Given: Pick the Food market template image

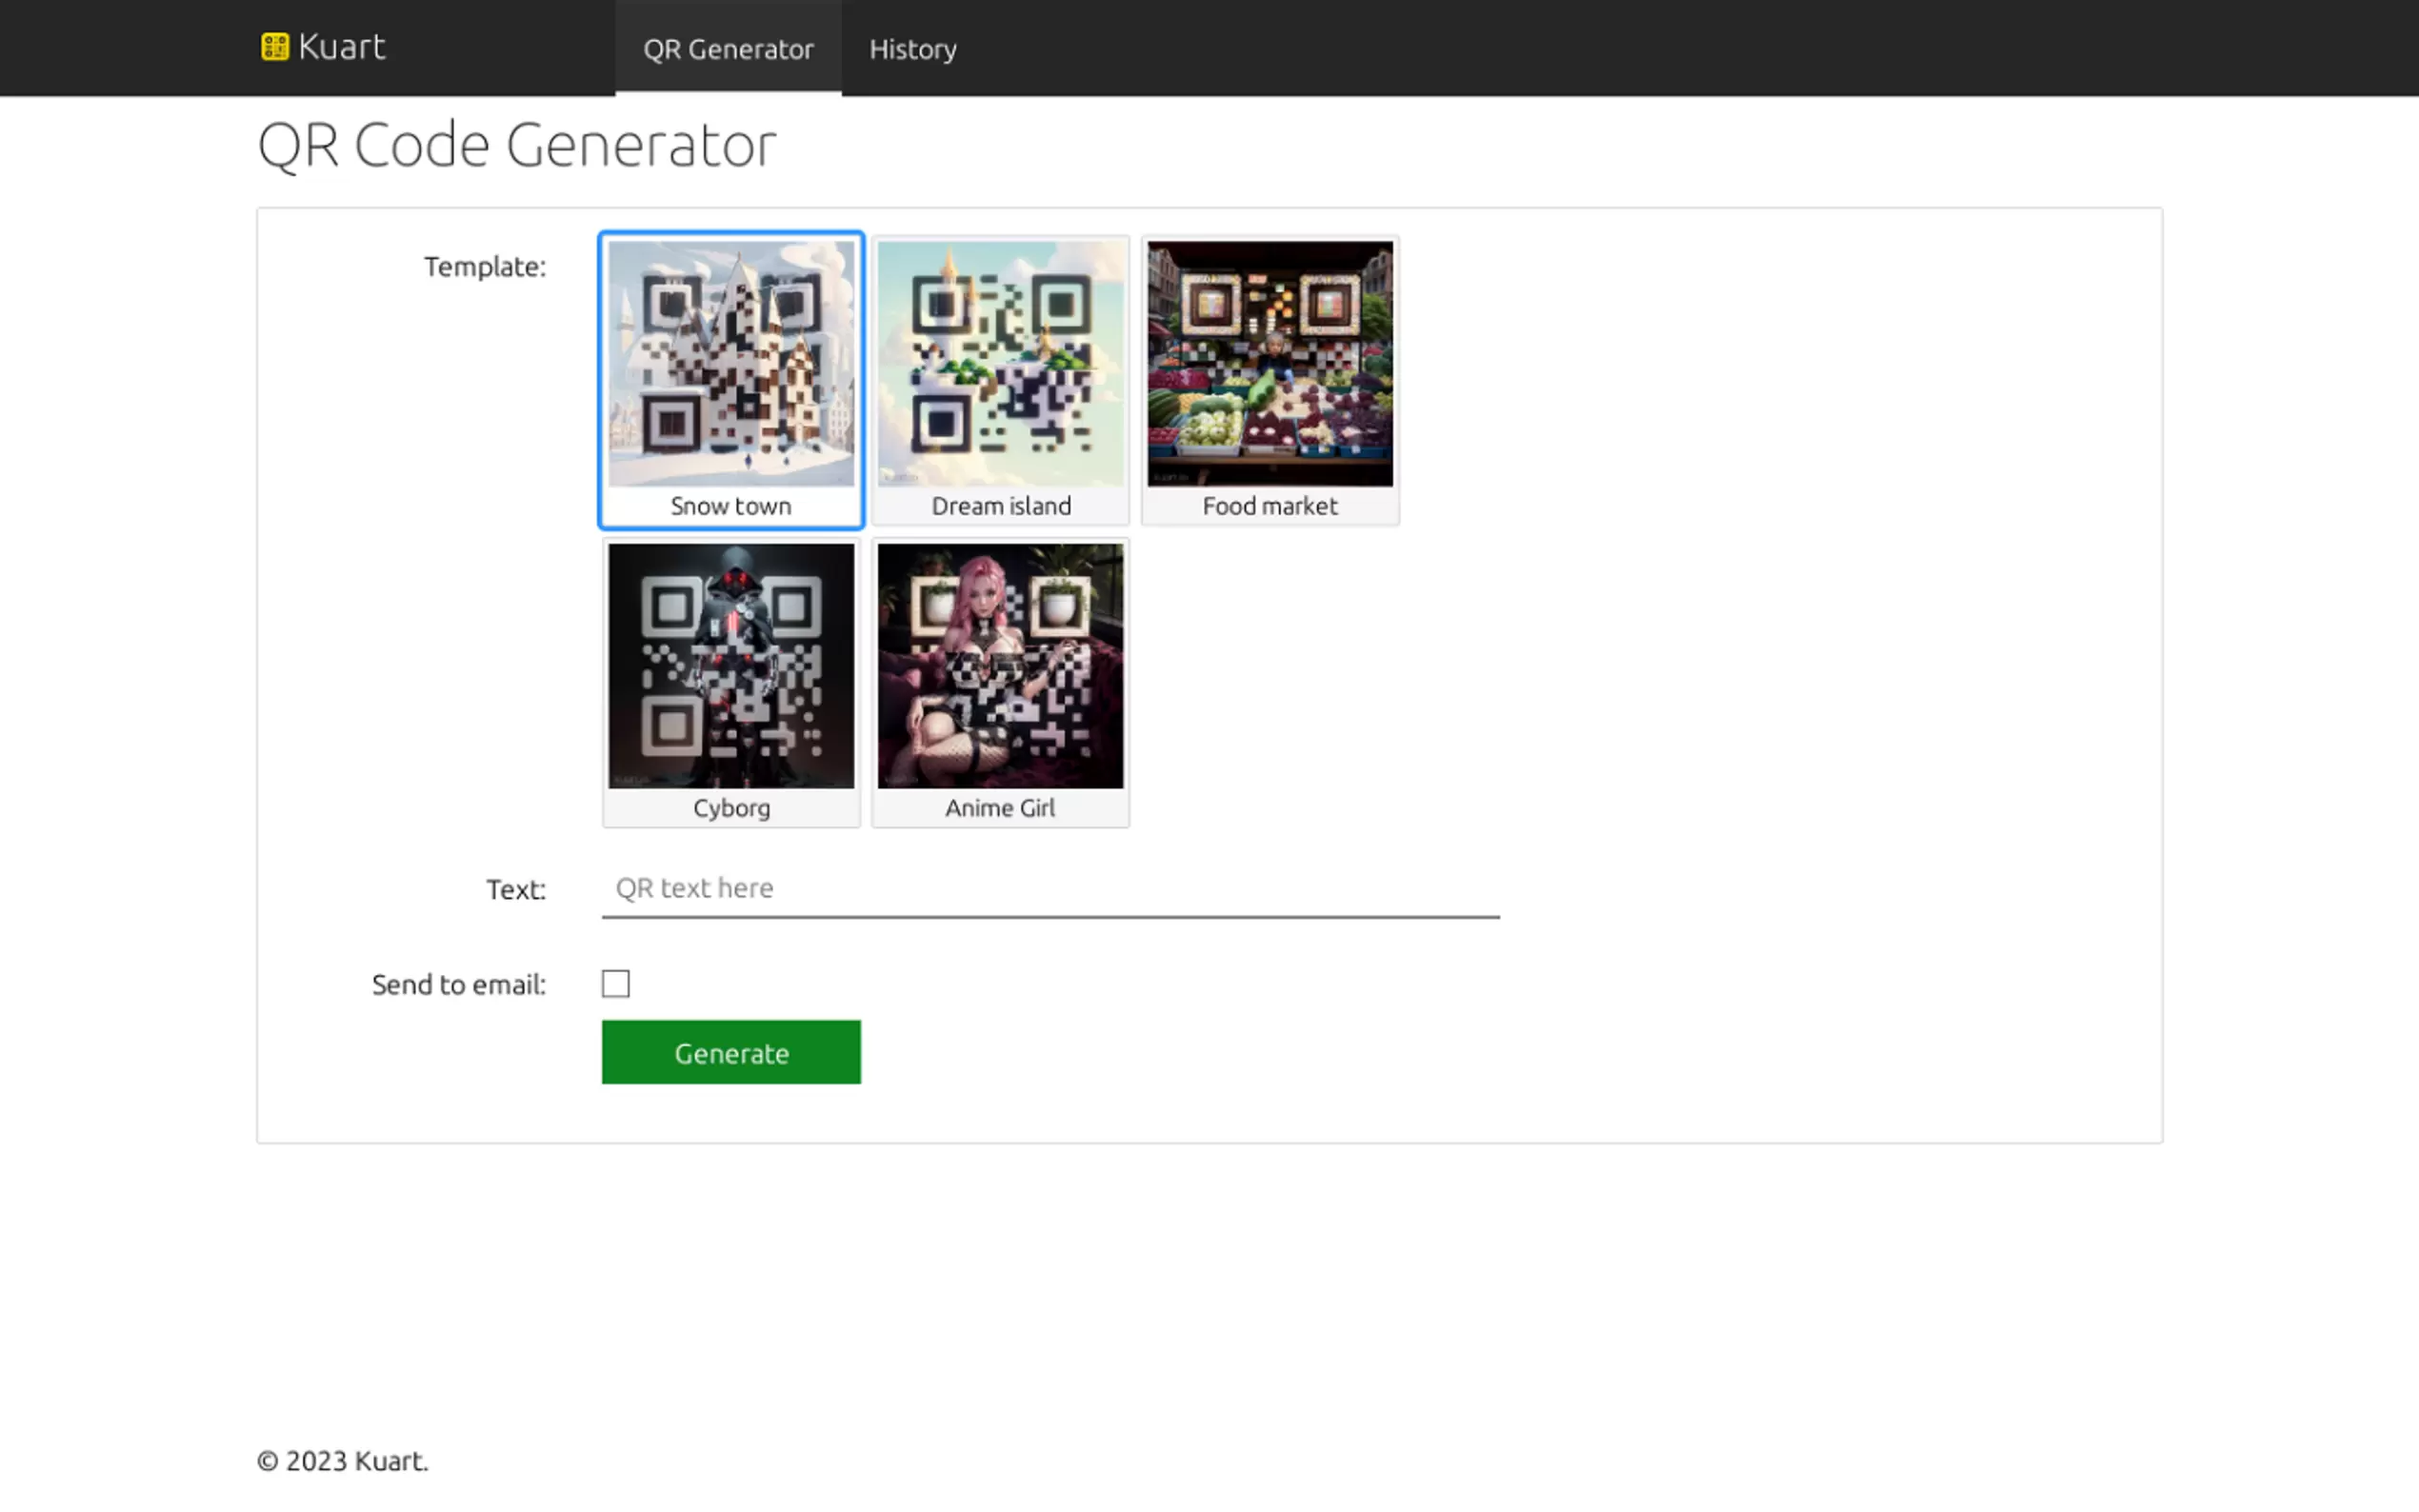Looking at the screenshot, I should [1269, 364].
